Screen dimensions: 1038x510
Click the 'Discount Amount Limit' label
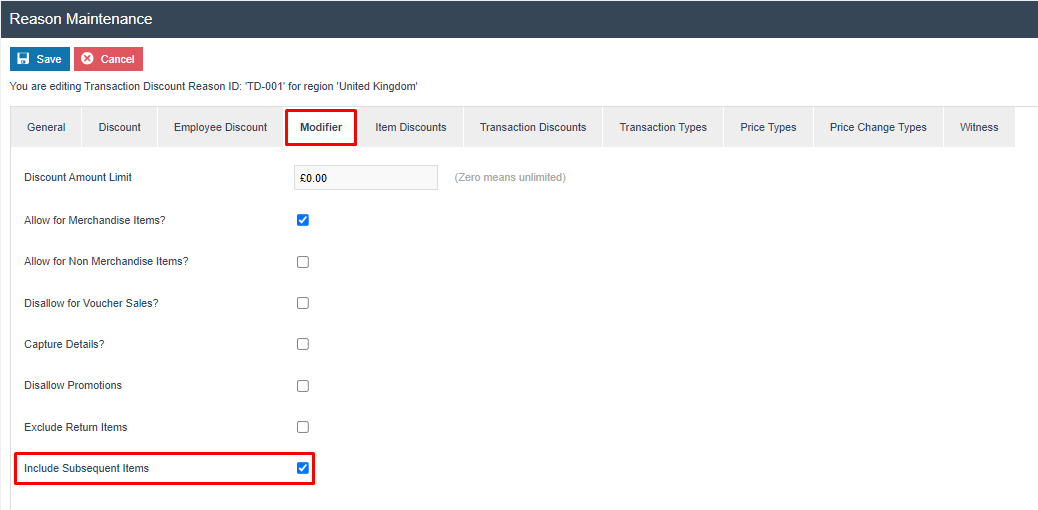(77, 178)
